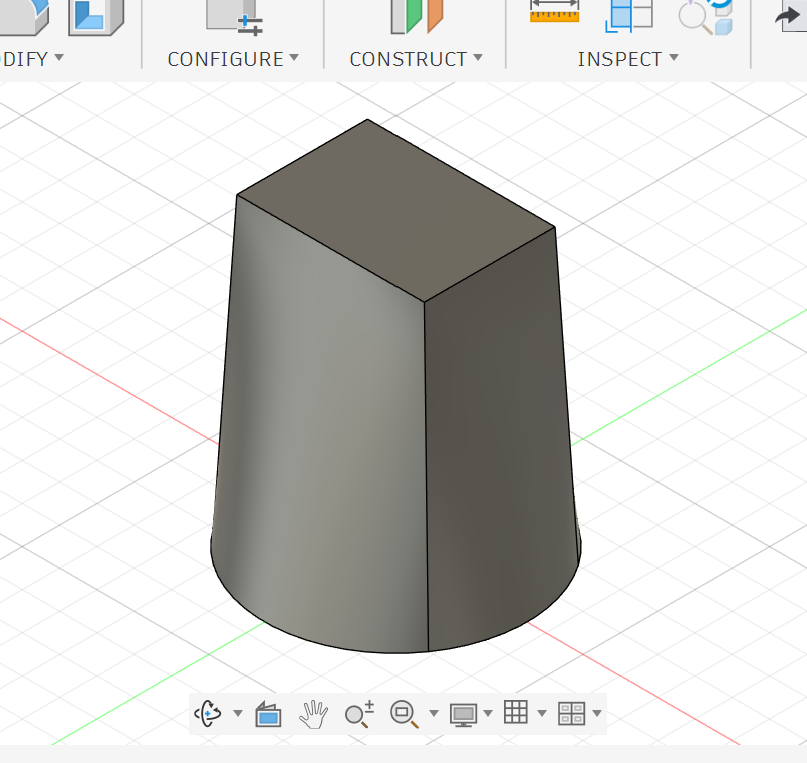The height and width of the screenshot is (763, 807).
Task: Select the top flat face of the body
Action: coord(395,211)
